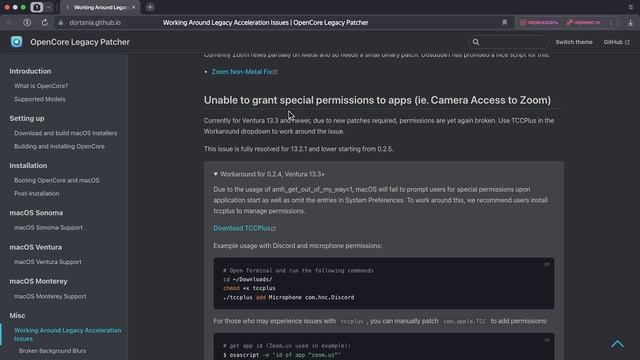Open the GitHub link in the header

tap(616, 42)
